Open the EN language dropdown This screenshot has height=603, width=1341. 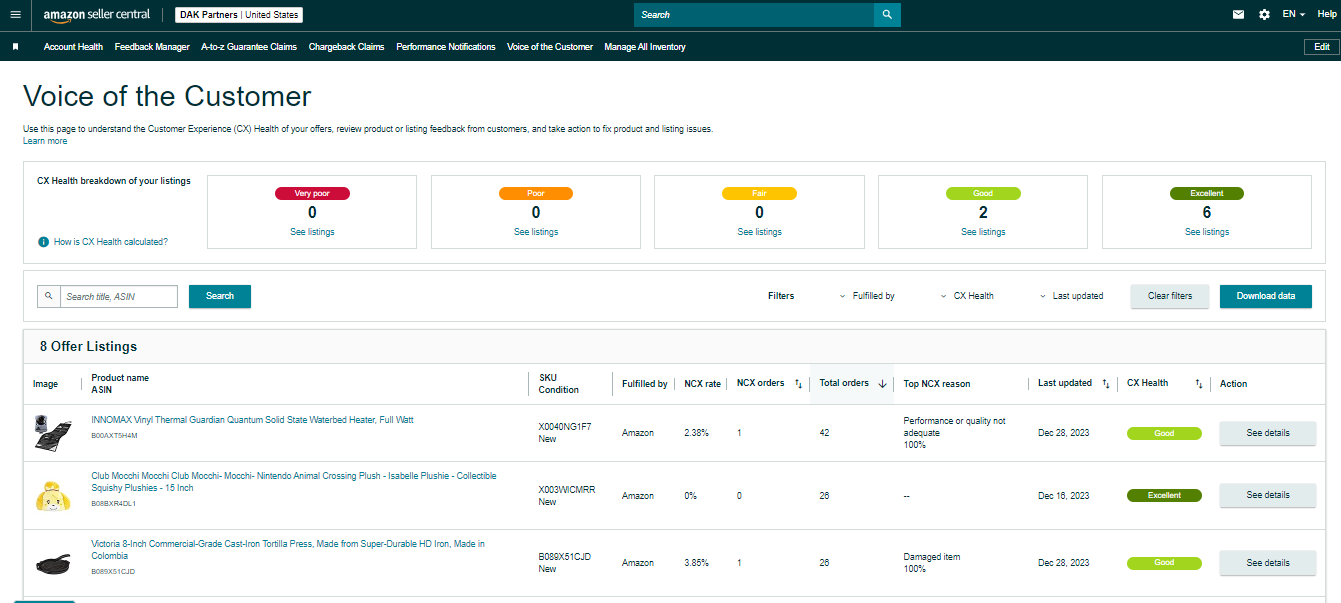[x=1294, y=15]
